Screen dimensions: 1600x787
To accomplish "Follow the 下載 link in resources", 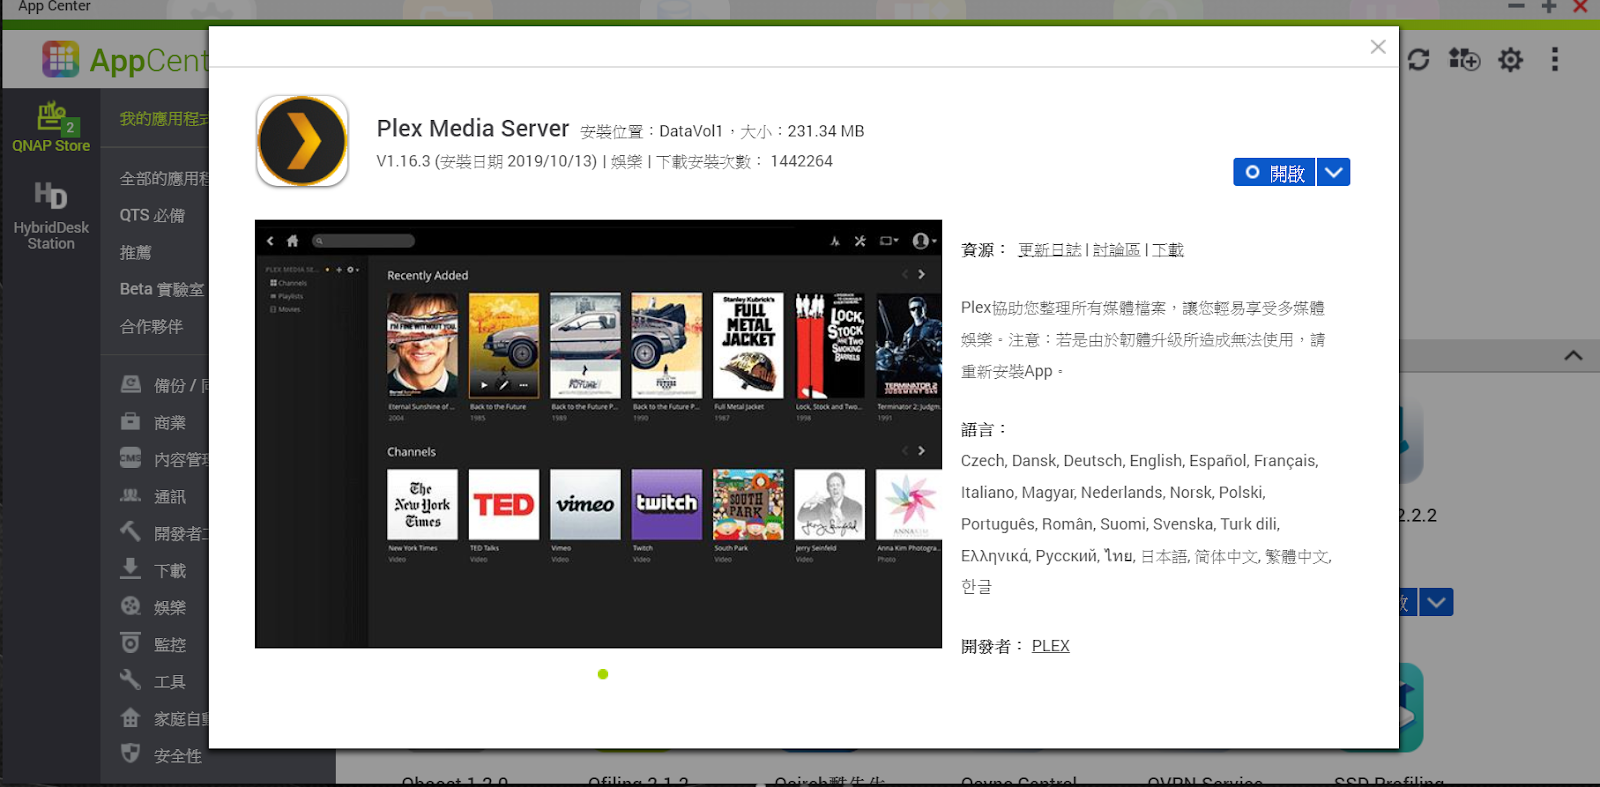I will pos(1168,250).
